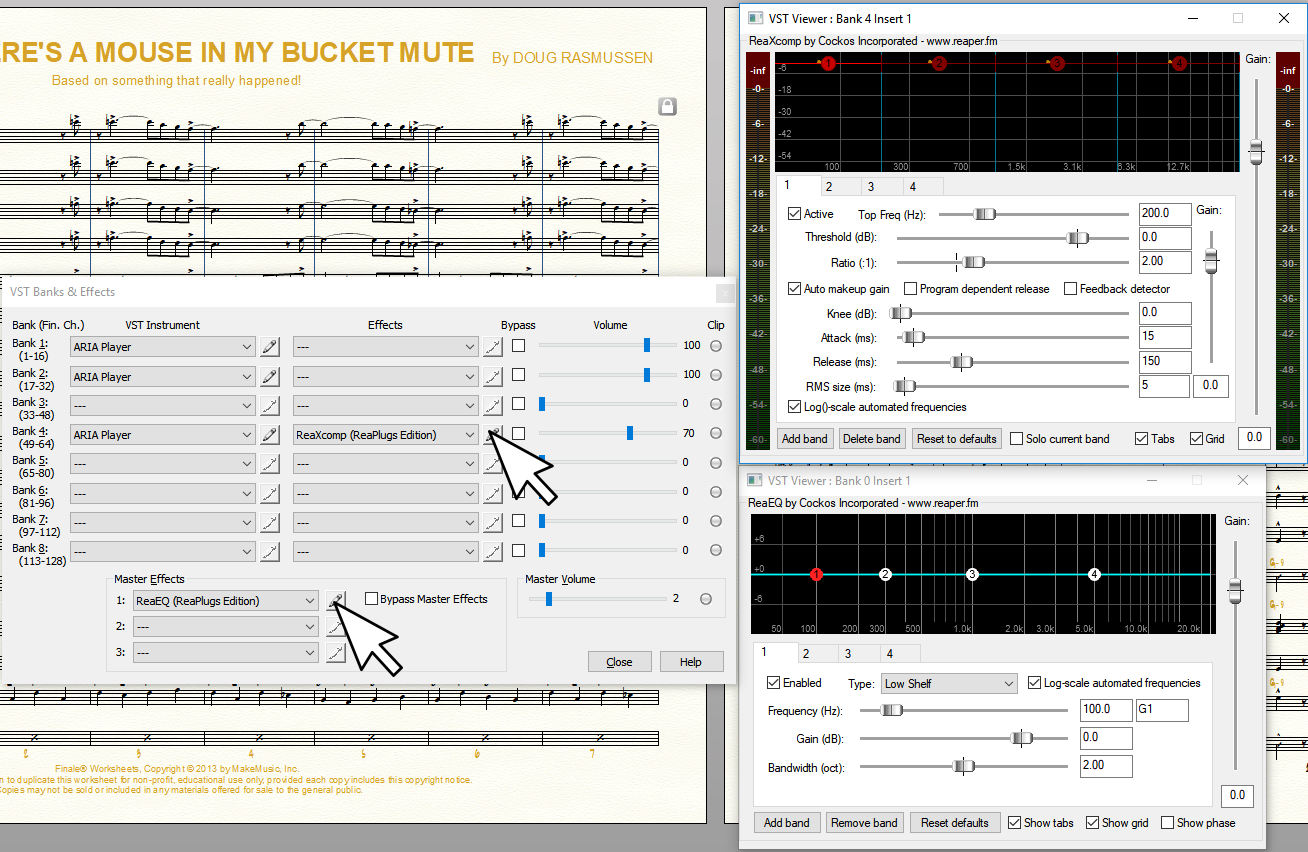Click the clip indicator for Bank 1

(x=716, y=346)
